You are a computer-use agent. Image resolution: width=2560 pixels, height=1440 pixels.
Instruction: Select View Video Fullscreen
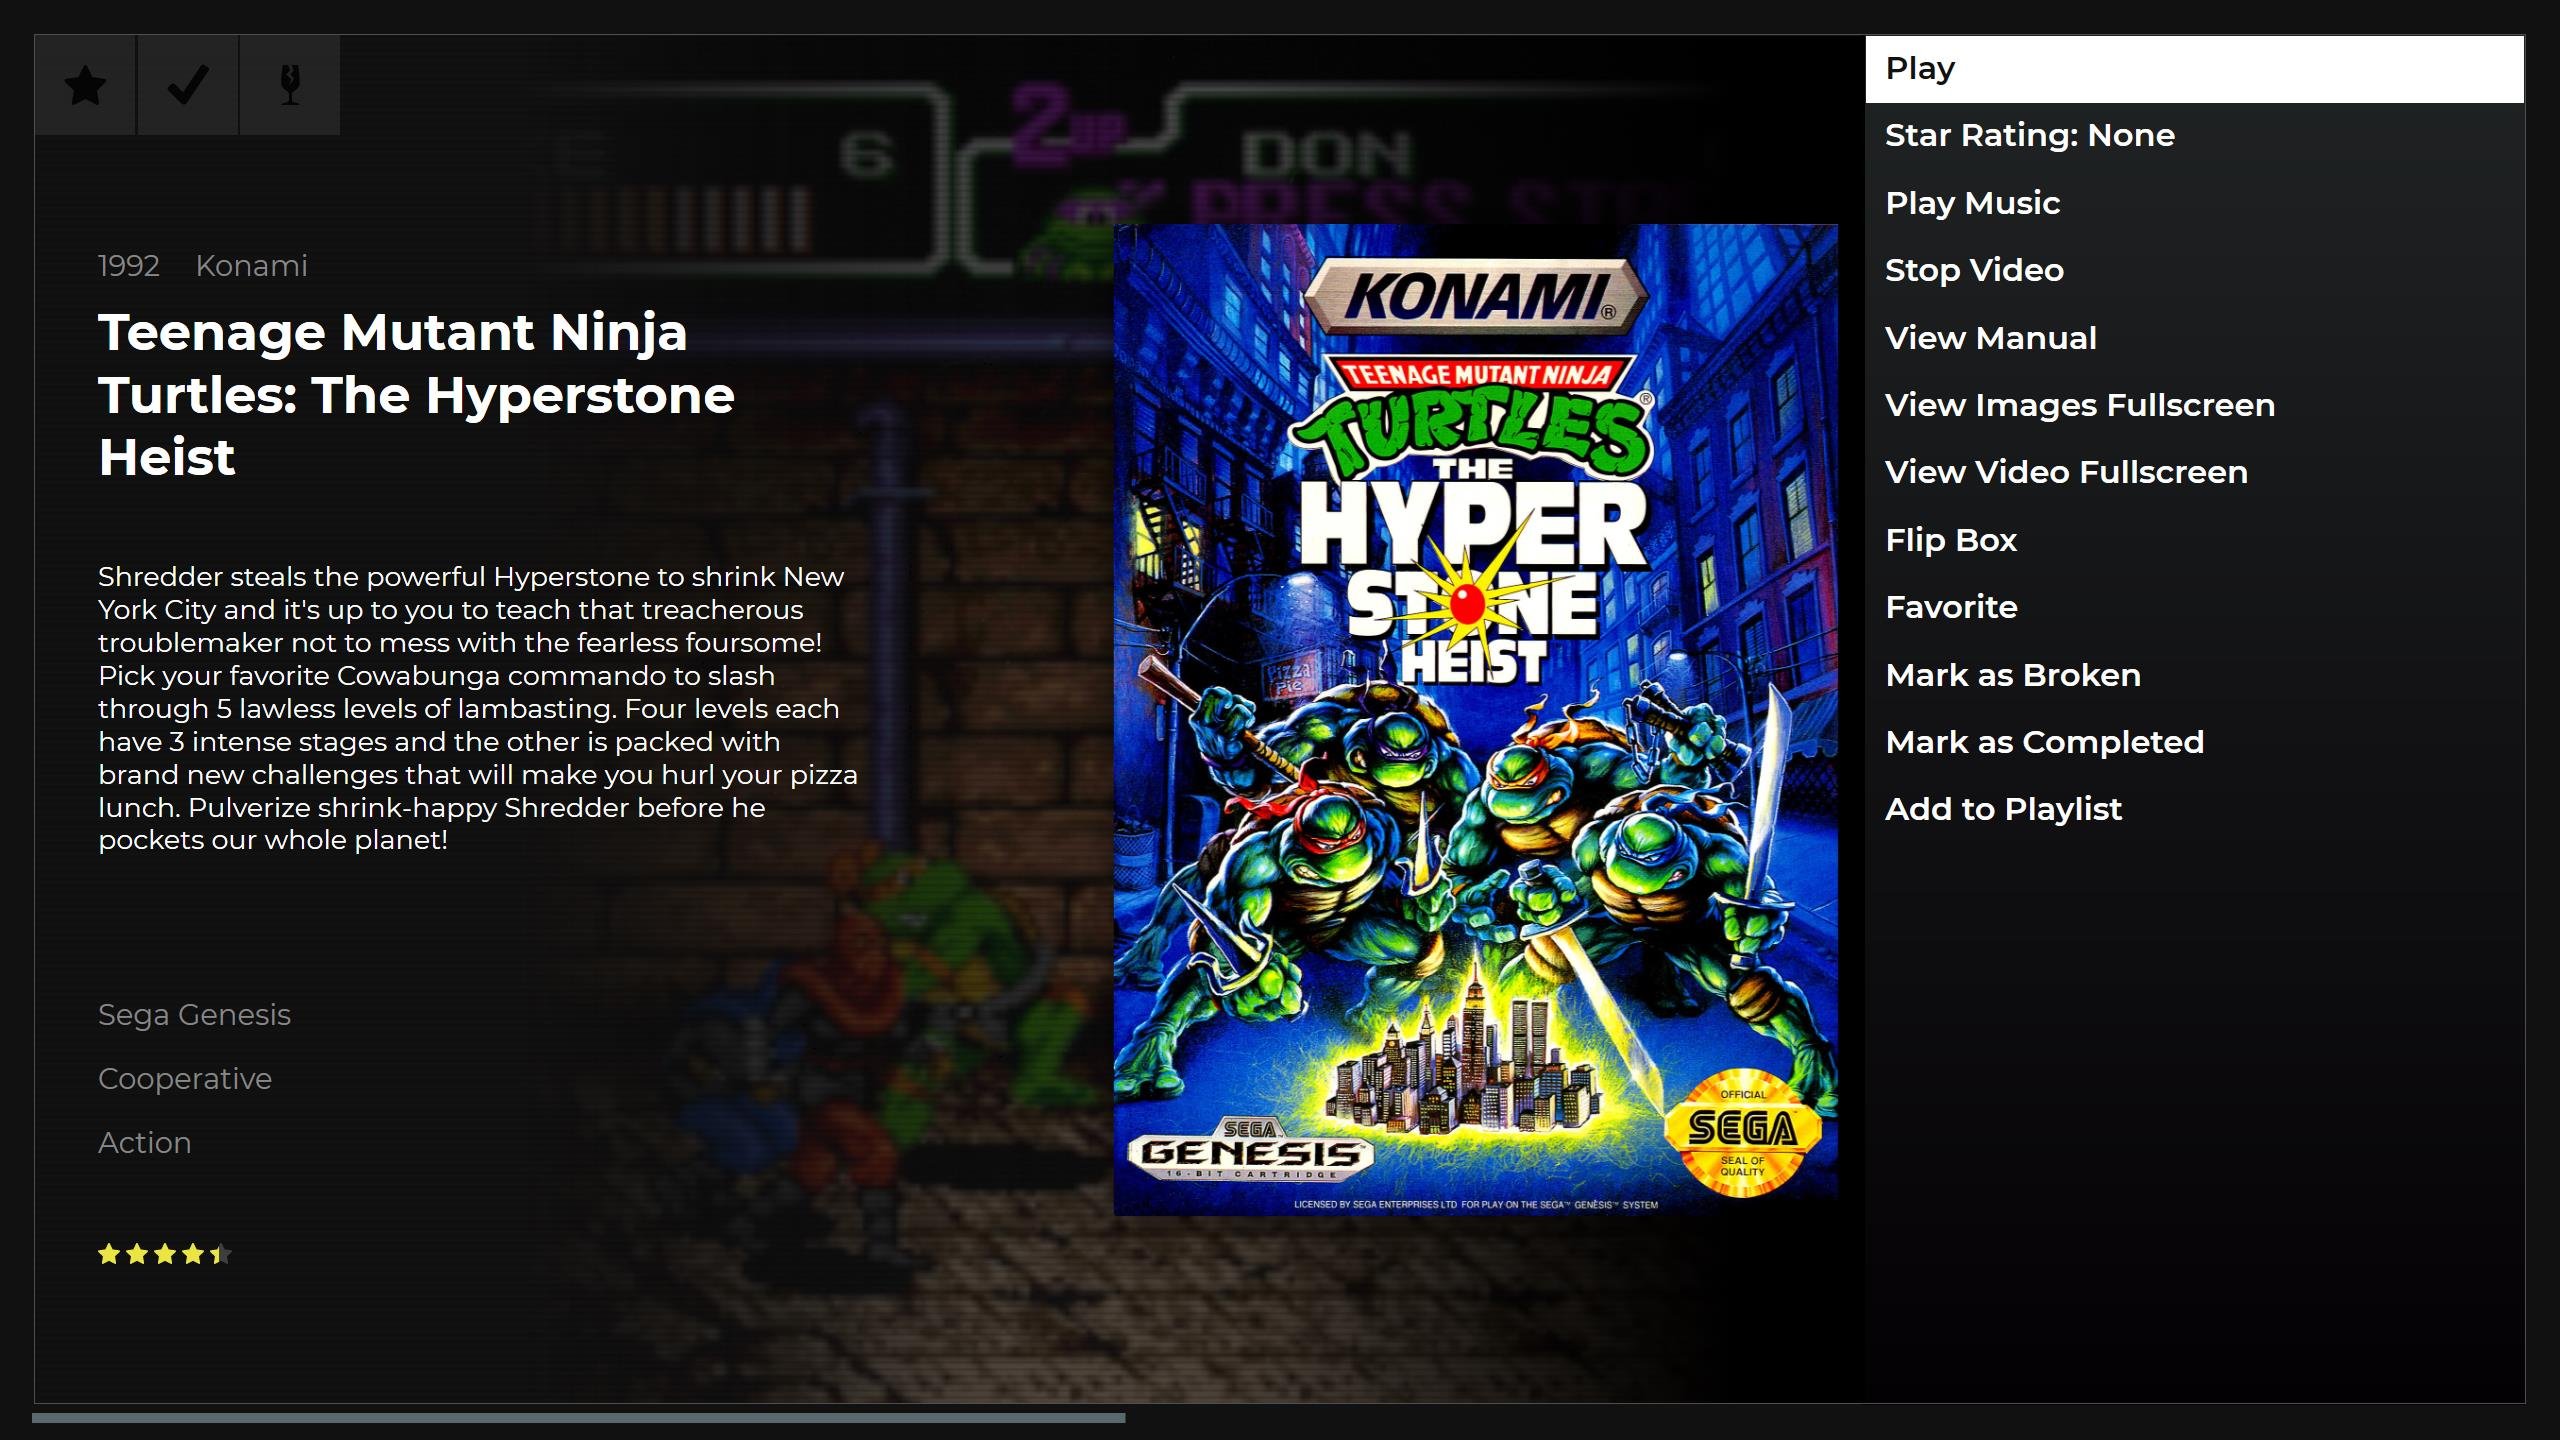[2194, 472]
